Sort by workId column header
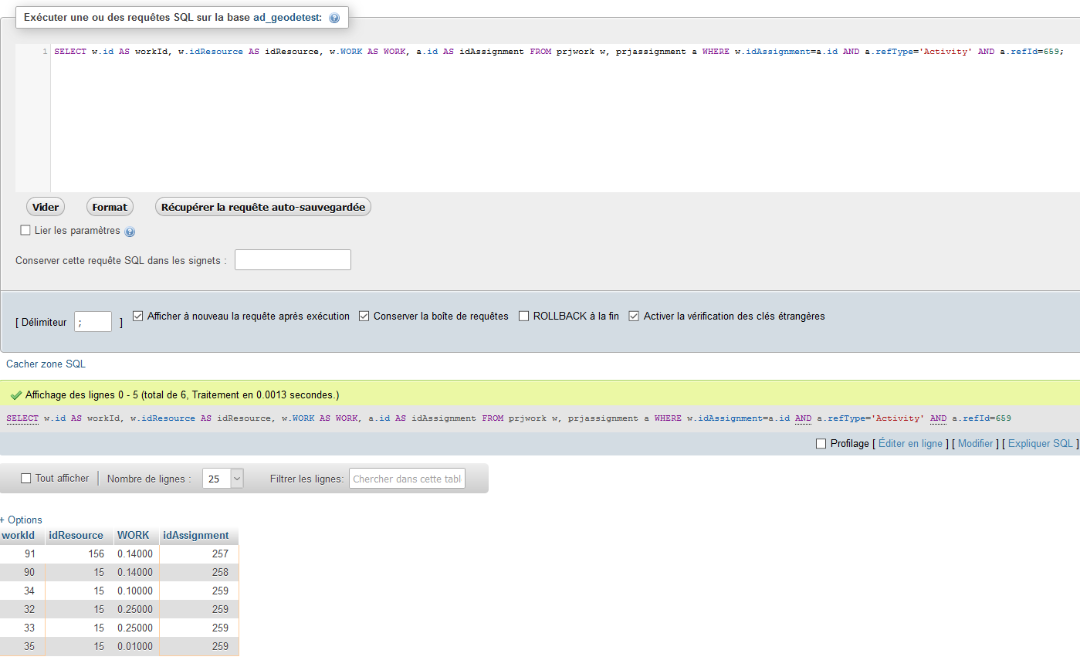 [x=18, y=535]
